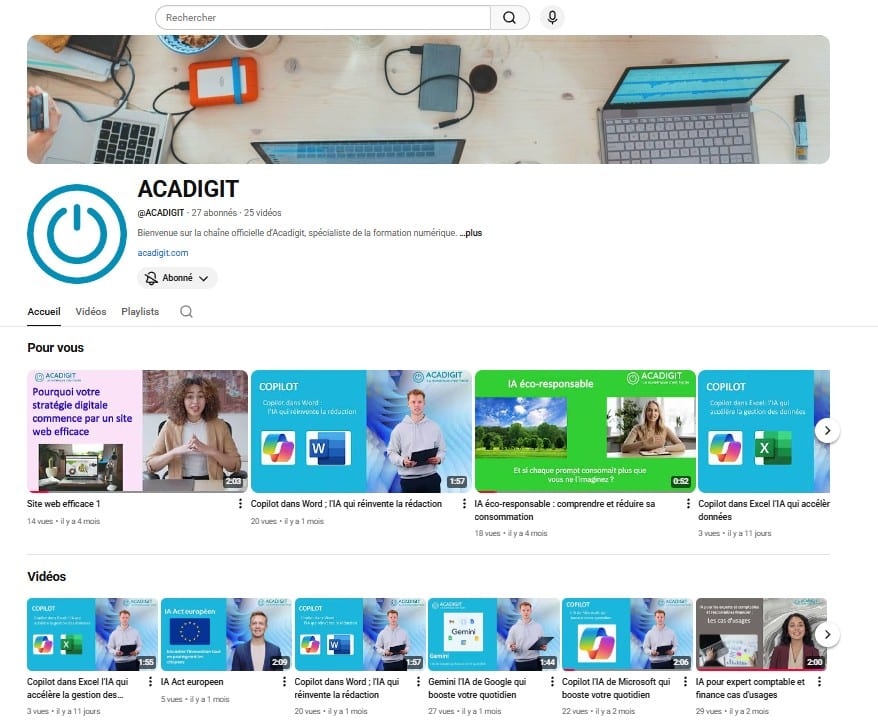
Task: Click the "25 vidéos" count text
Action: pyautogui.click(x=263, y=213)
